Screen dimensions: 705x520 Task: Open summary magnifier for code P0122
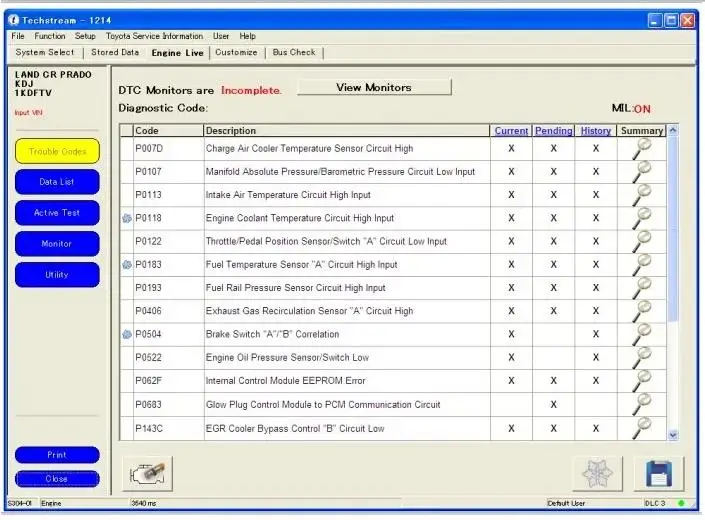pyautogui.click(x=641, y=242)
